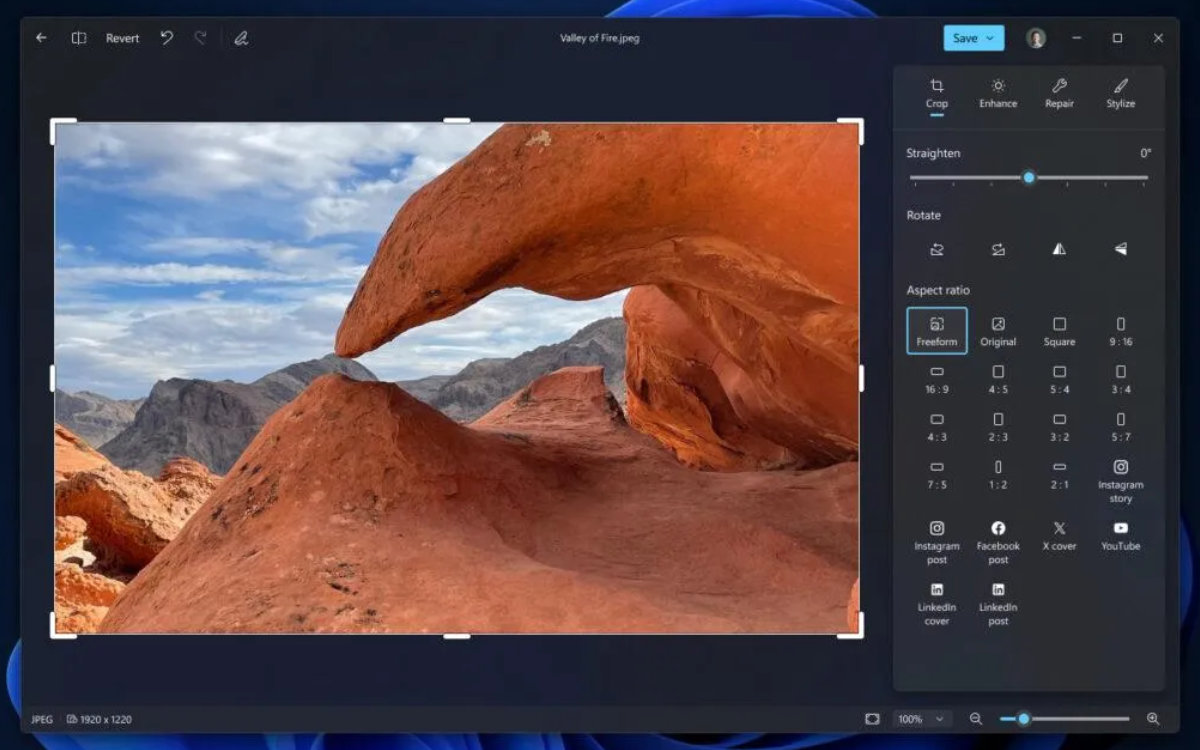1200x750 pixels.
Task: Click the Save button
Action: pos(965,38)
